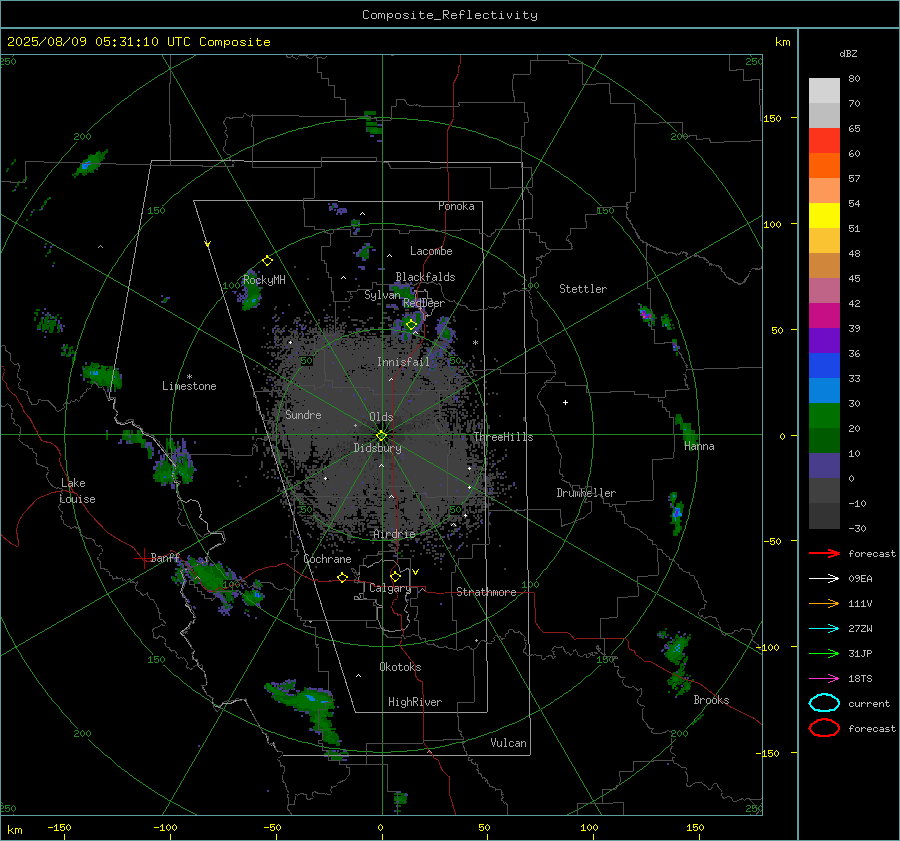900x841 pixels.
Task: Click the light gray 70 dBZ color swatch
Action: tap(824, 91)
